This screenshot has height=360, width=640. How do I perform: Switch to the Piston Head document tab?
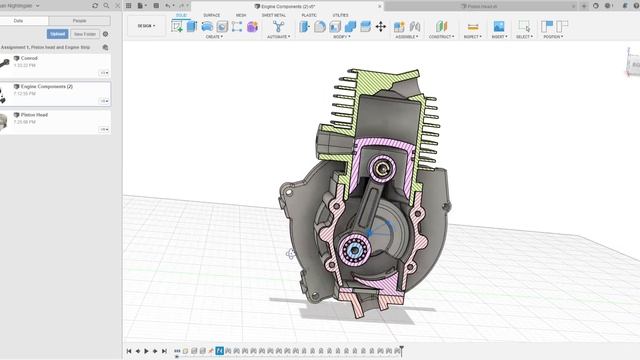pyautogui.click(x=481, y=6)
